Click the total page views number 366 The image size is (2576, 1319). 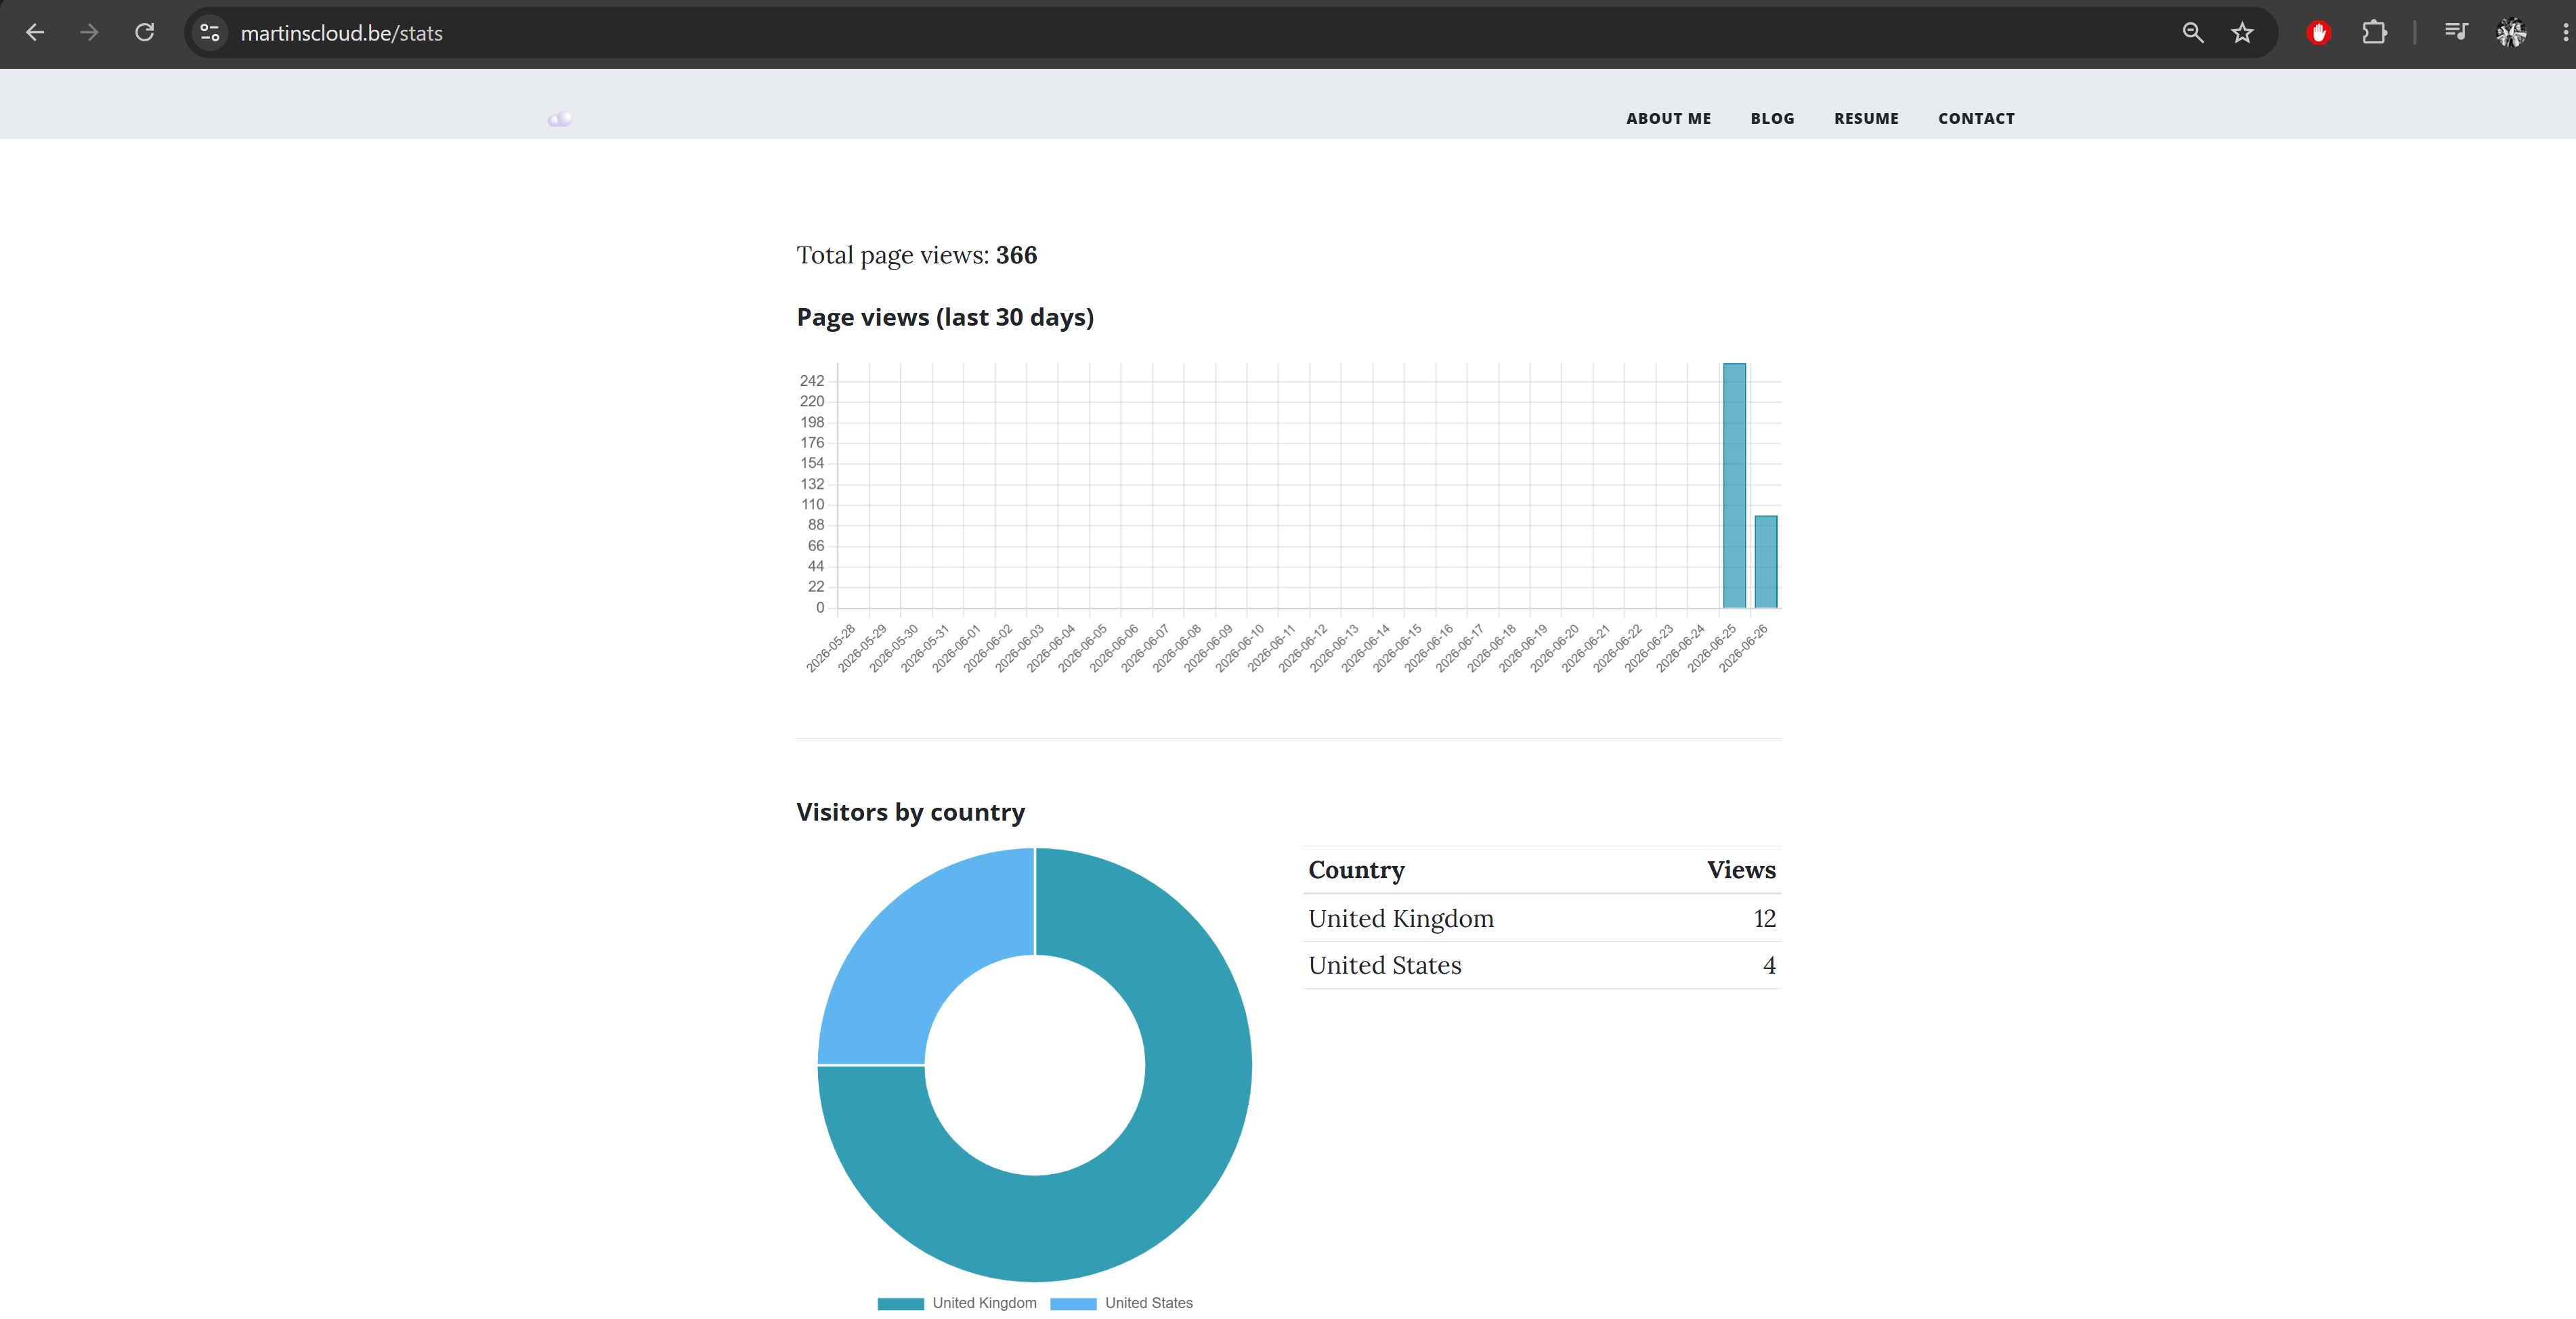(x=1016, y=255)
